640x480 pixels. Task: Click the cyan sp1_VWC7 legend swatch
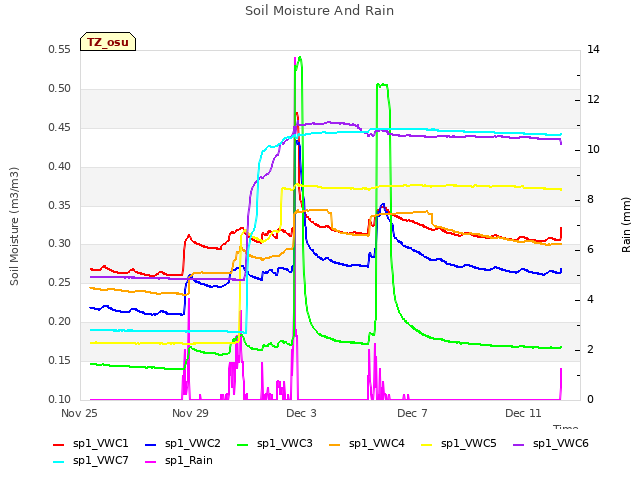tap(59, 462)
